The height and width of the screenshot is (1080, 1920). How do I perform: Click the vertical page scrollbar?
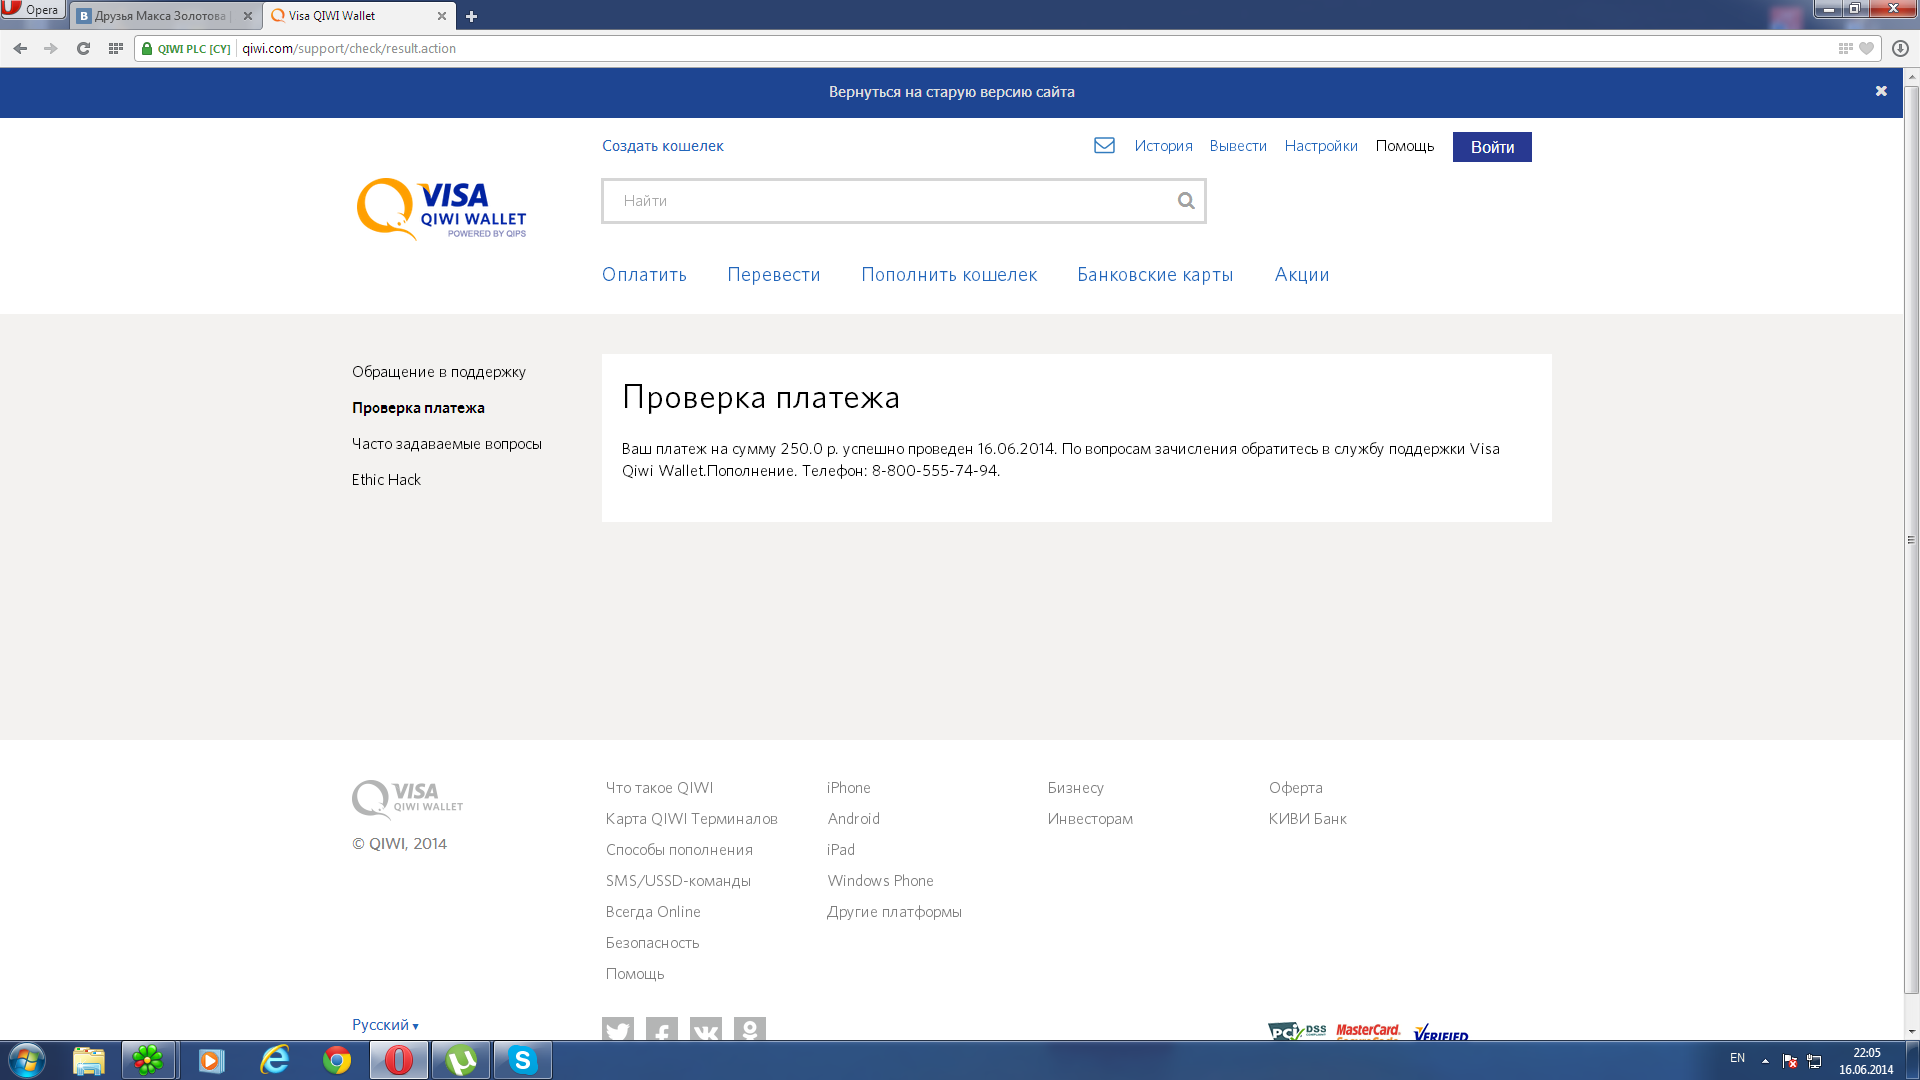[1911, 540]
